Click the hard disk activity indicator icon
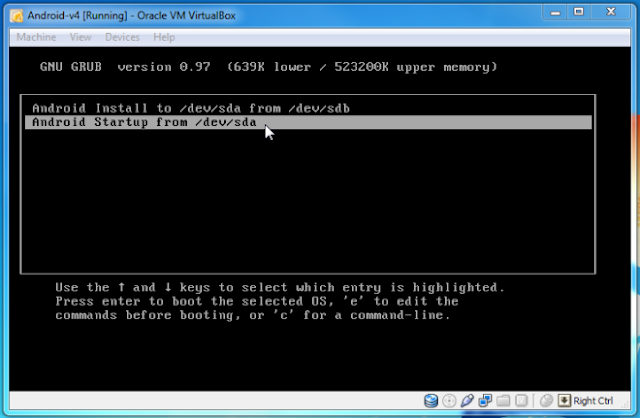640x418 pixels. (431, 401)
